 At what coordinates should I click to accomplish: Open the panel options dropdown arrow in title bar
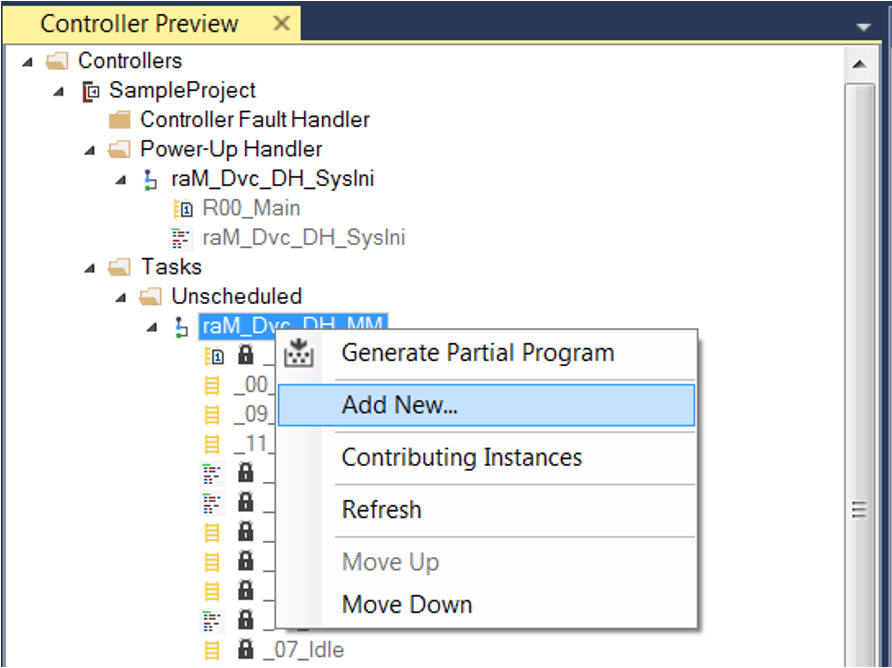click(x=864, y=27)
